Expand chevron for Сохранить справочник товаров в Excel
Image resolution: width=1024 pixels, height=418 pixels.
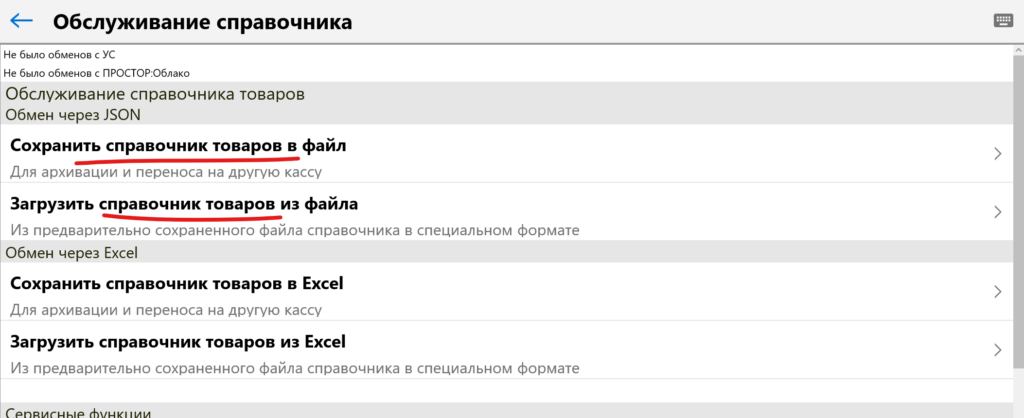coord(997,292)
